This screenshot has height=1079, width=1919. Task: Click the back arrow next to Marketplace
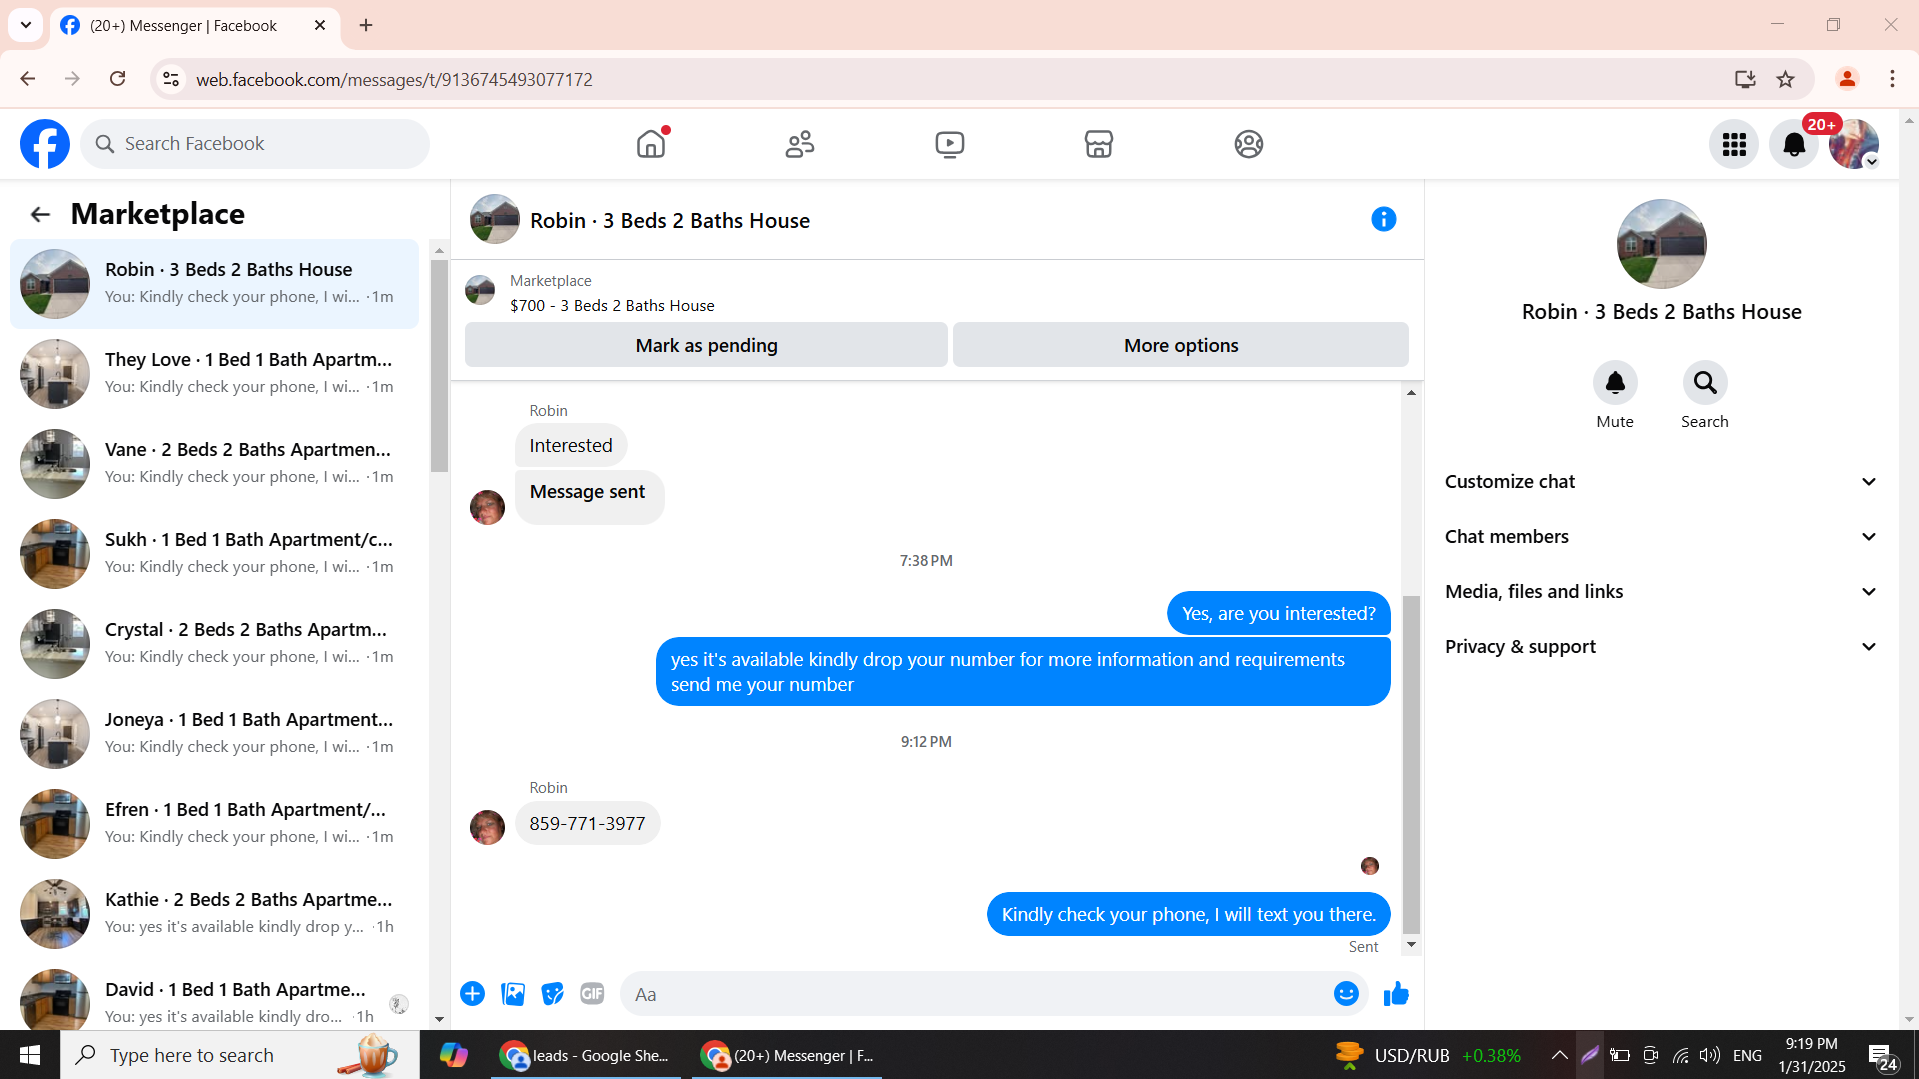(40, 214)
